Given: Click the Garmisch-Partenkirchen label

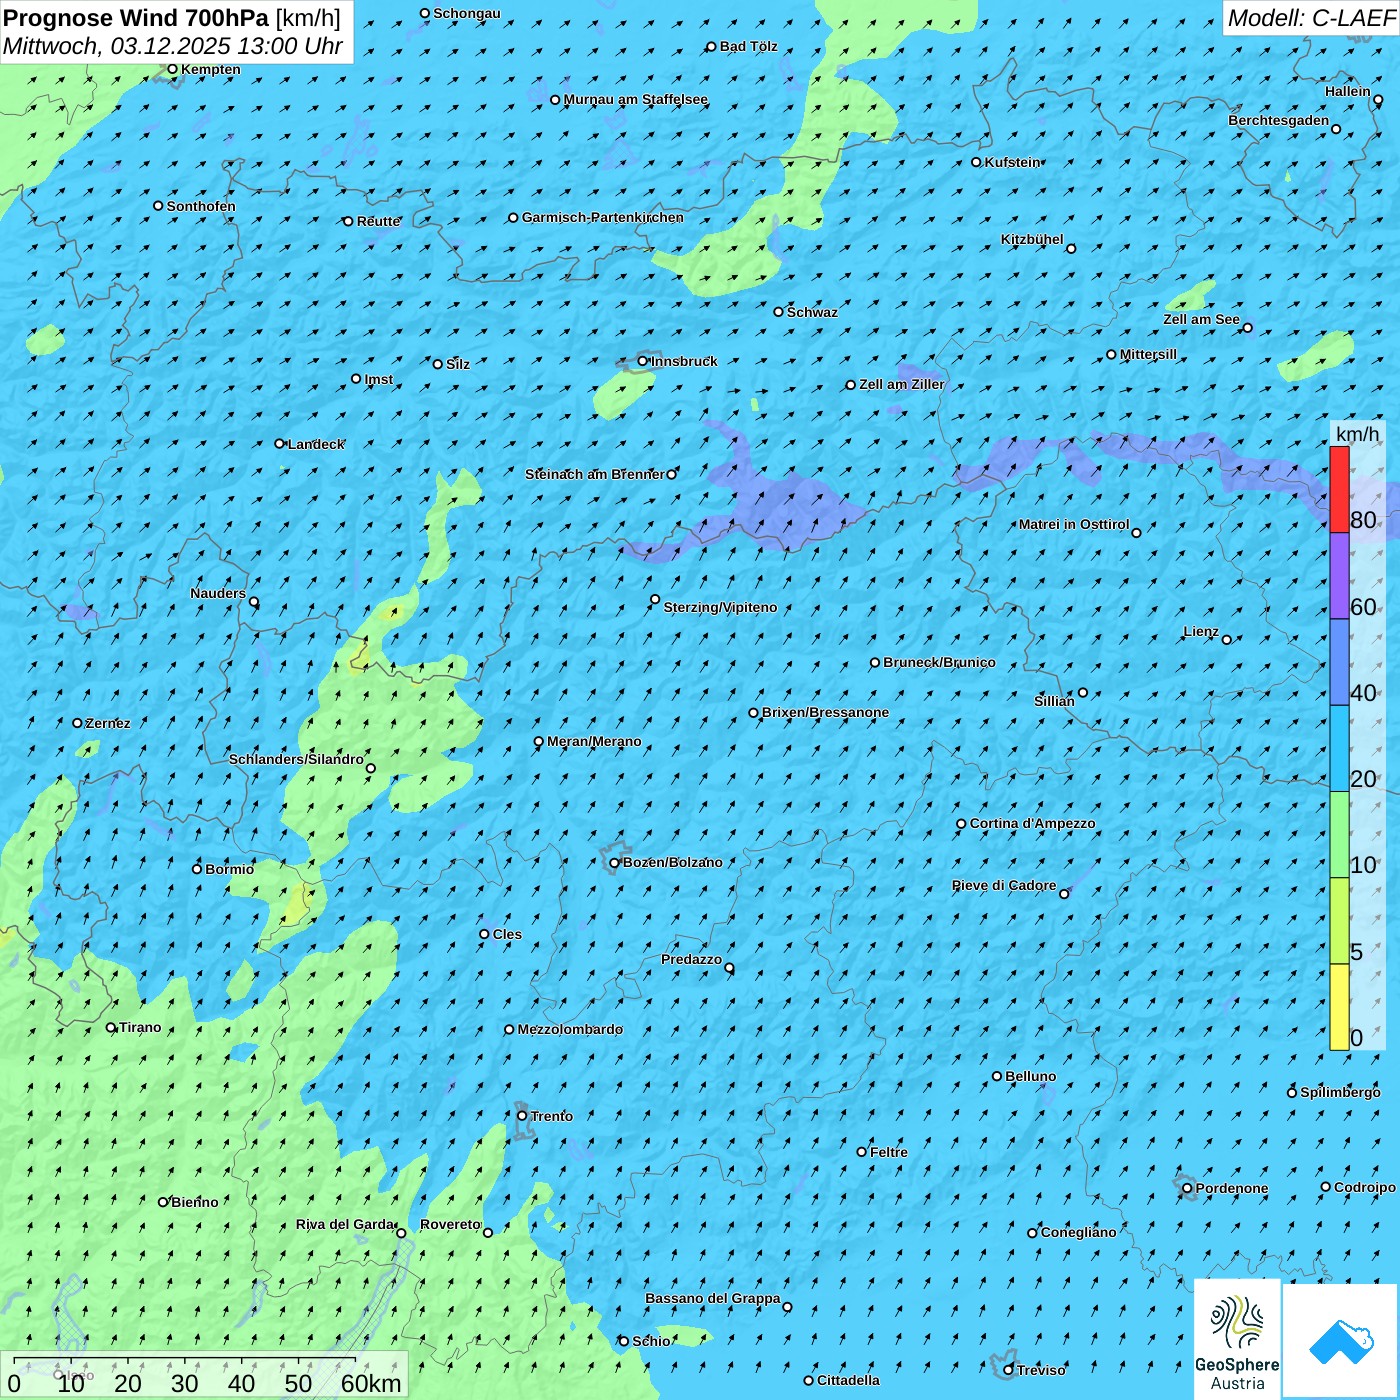Looking at the screenshot, I should 603,217.
